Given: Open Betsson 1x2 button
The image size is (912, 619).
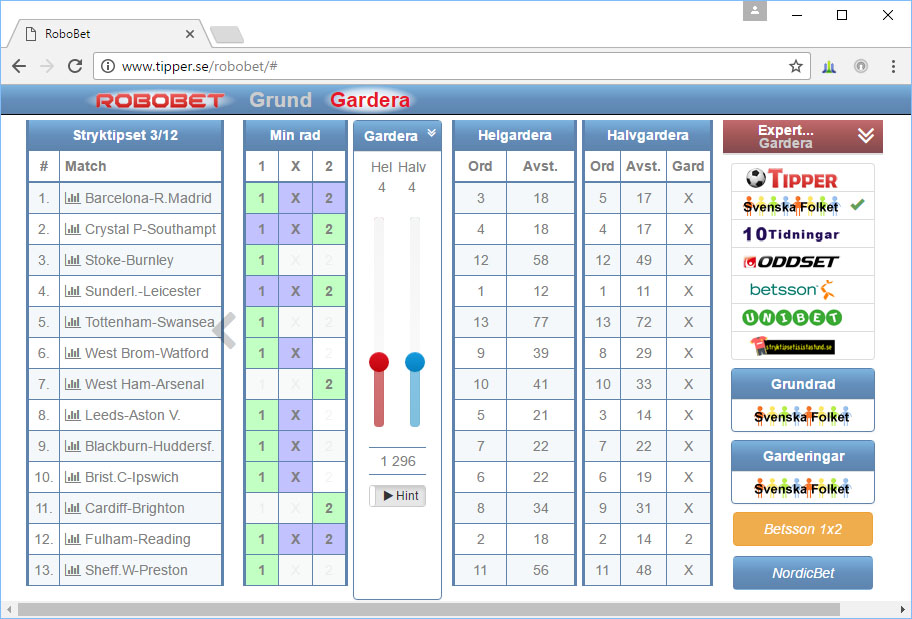Looking at the screenshot, I should [x=803, y=529].
